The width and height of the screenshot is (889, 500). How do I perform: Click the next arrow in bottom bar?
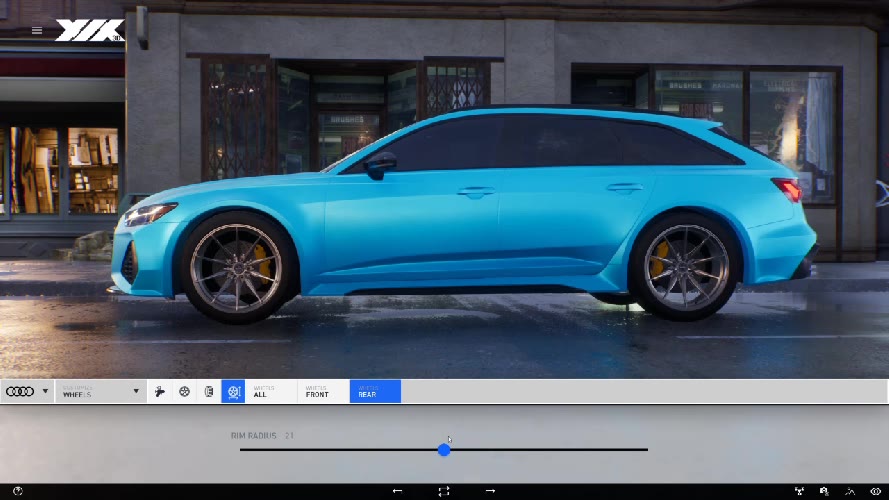coord(490,491)
